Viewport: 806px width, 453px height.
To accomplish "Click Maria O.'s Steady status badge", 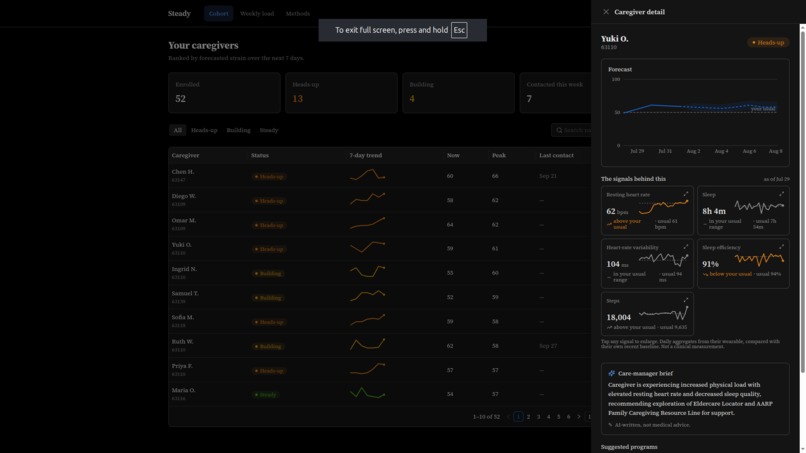I will (266, 395).
